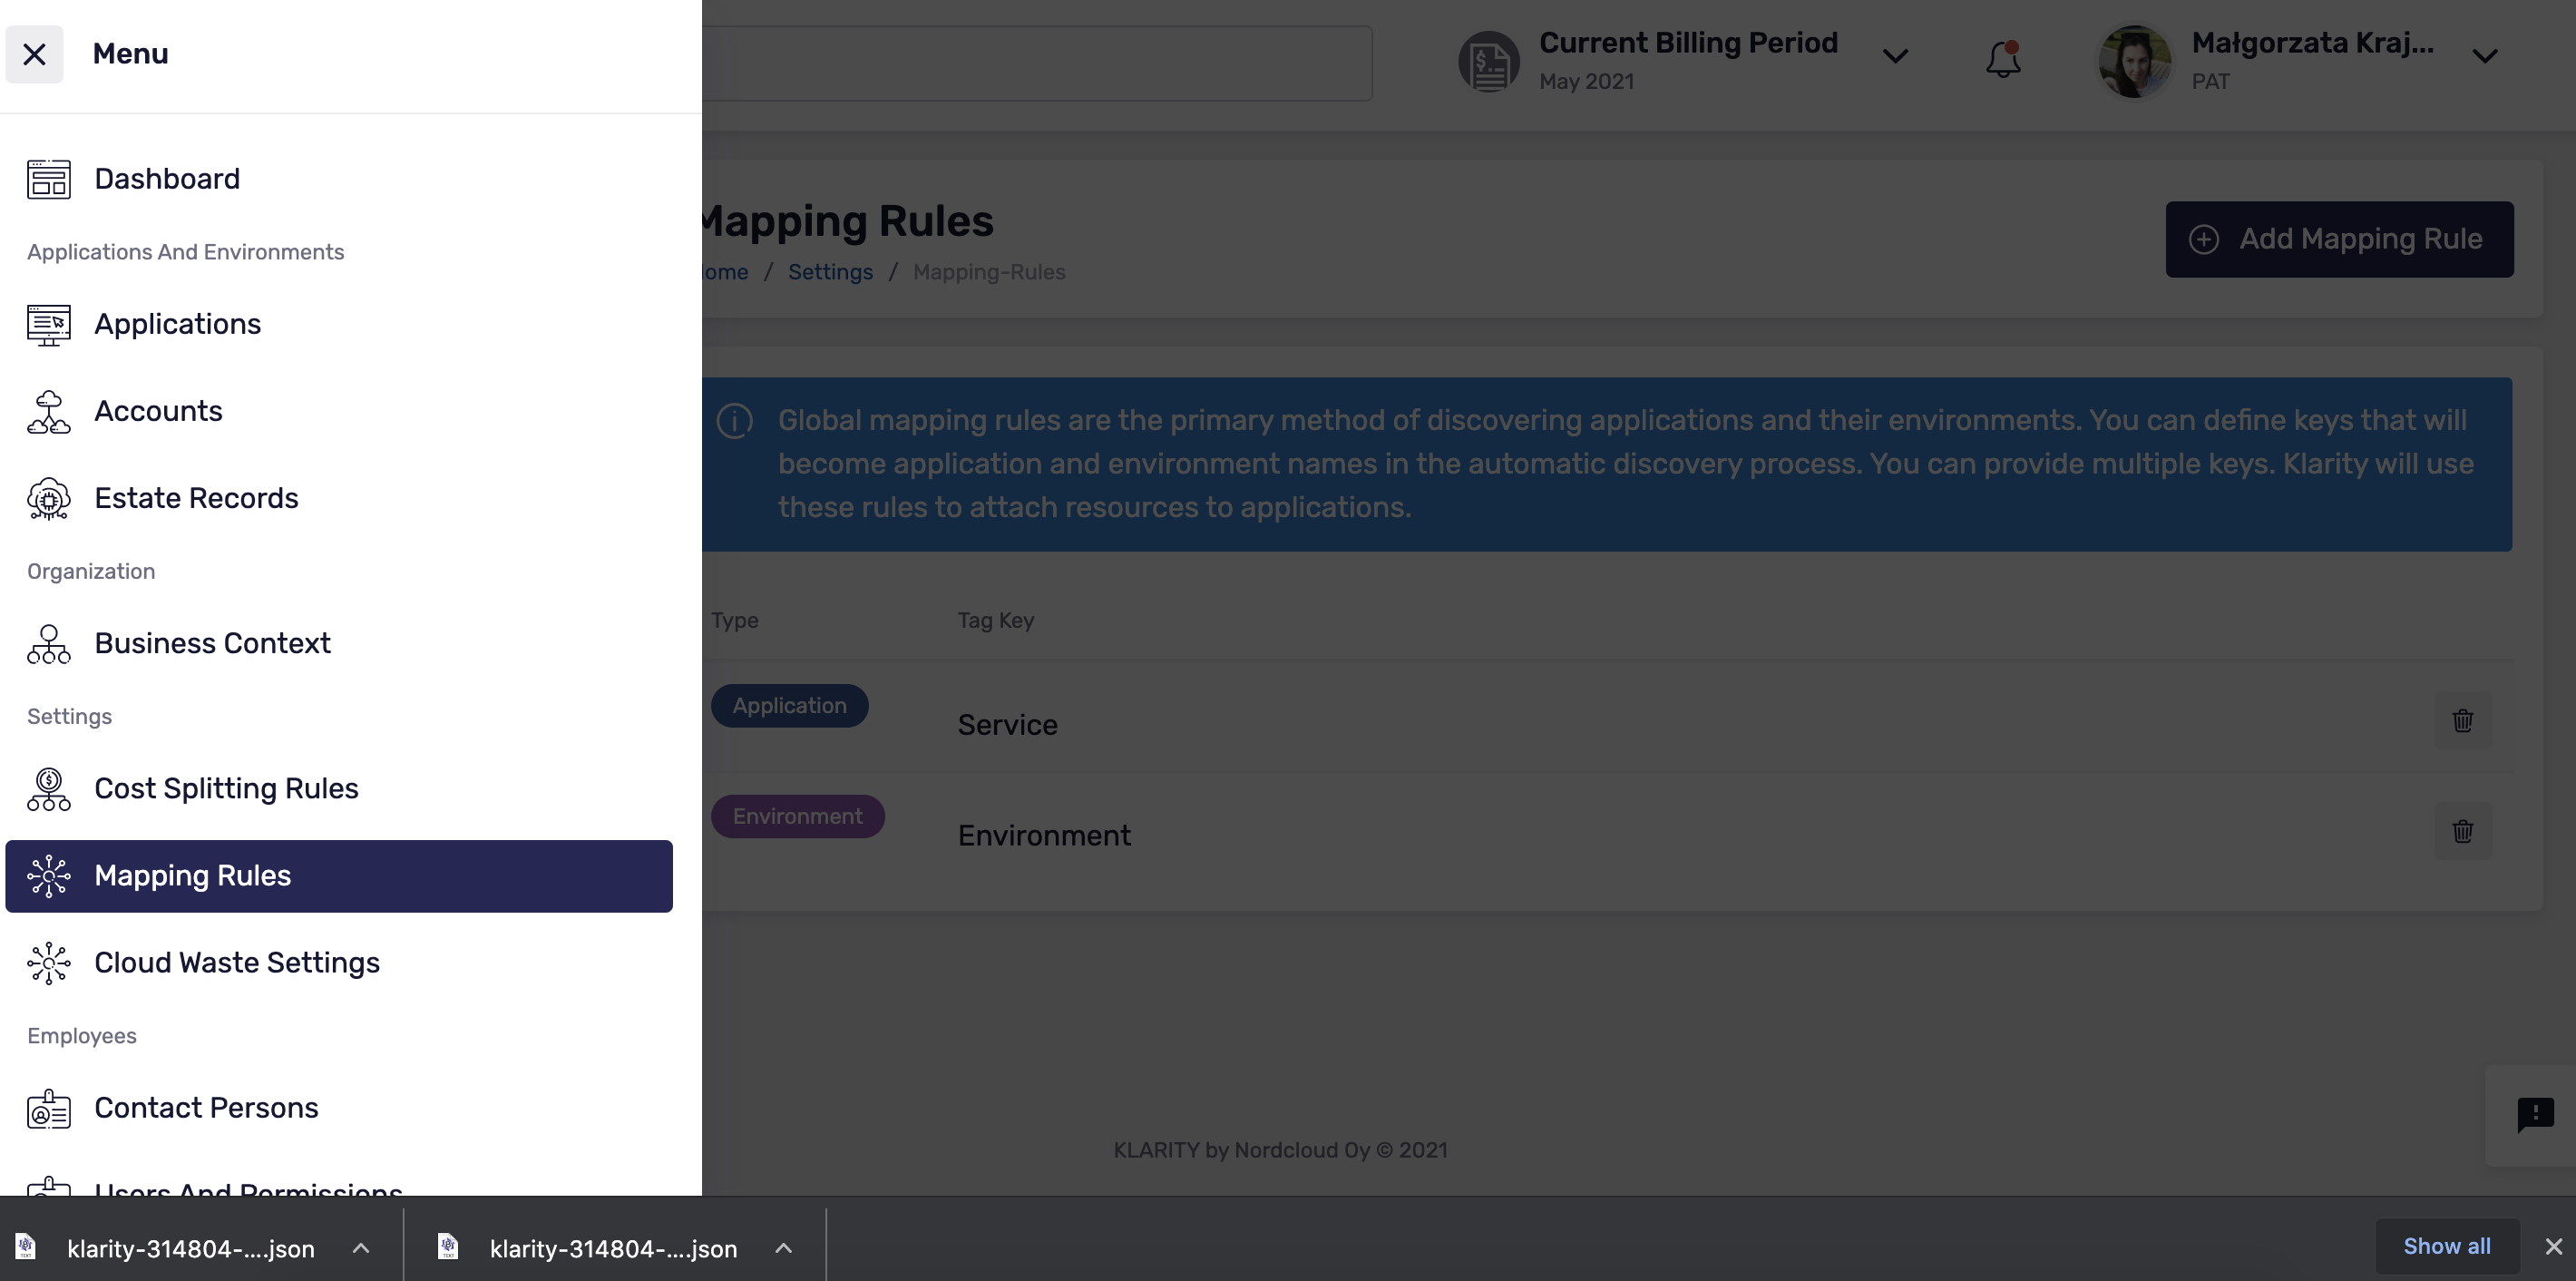The image size is (2576, 1281).
Task: Click delete icon for Environment rule
Action: (x=2463, y=831)
